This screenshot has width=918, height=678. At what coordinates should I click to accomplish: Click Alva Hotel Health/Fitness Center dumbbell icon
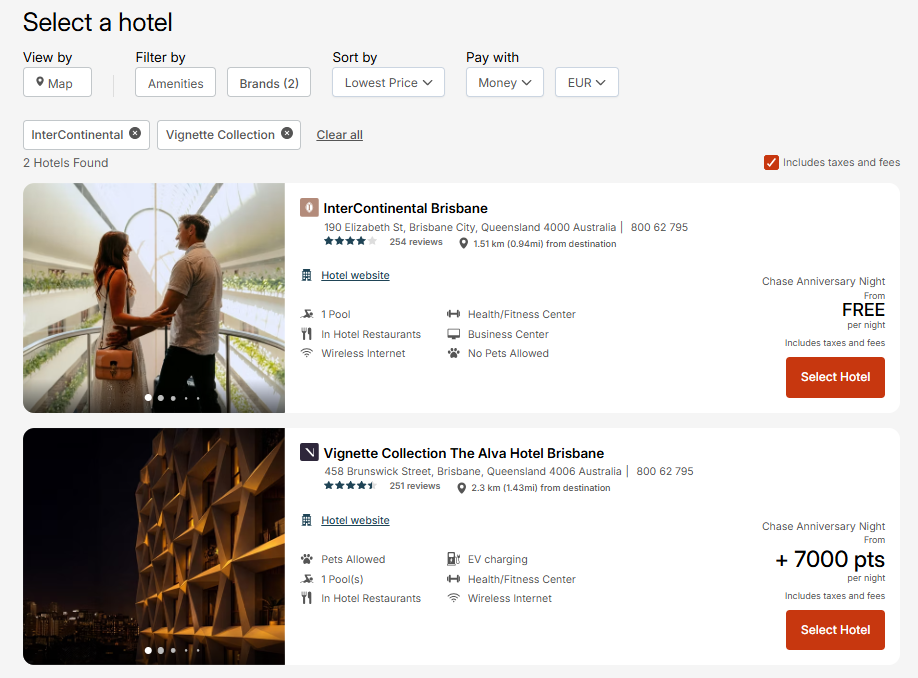(x=453, y=579)
